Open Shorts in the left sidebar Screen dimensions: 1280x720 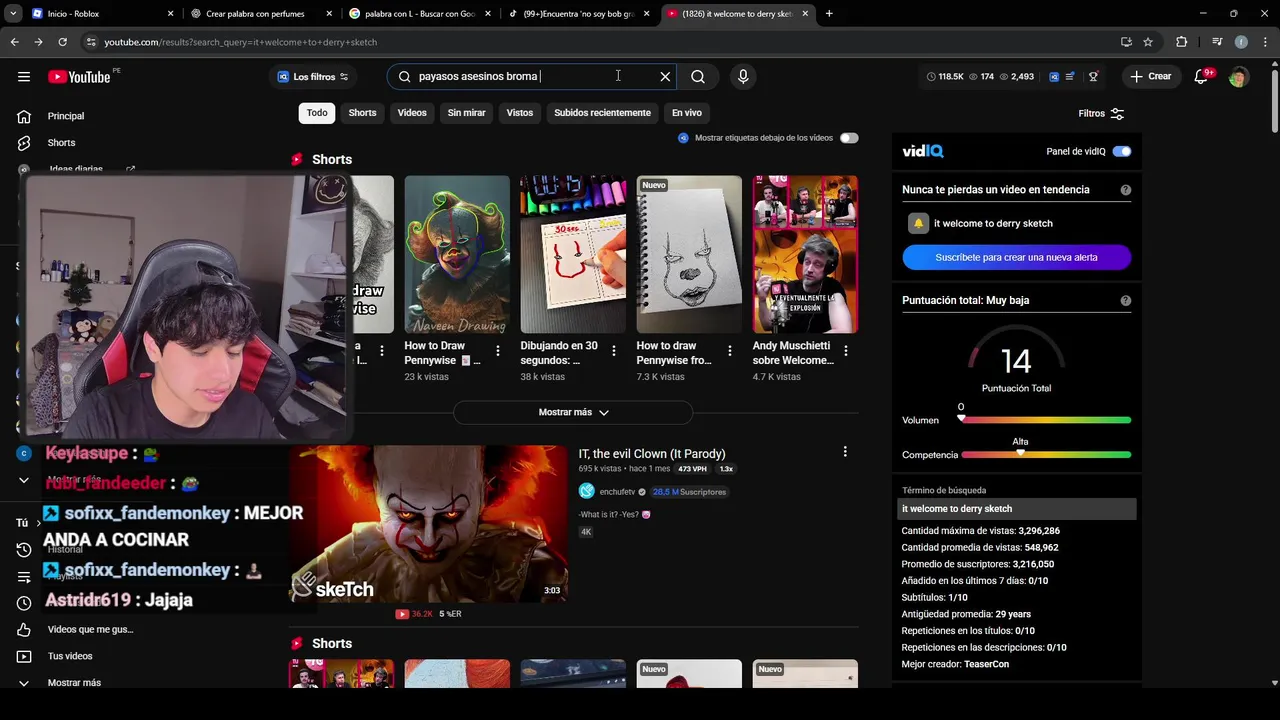pyautogui.click(x=61, y=143)
